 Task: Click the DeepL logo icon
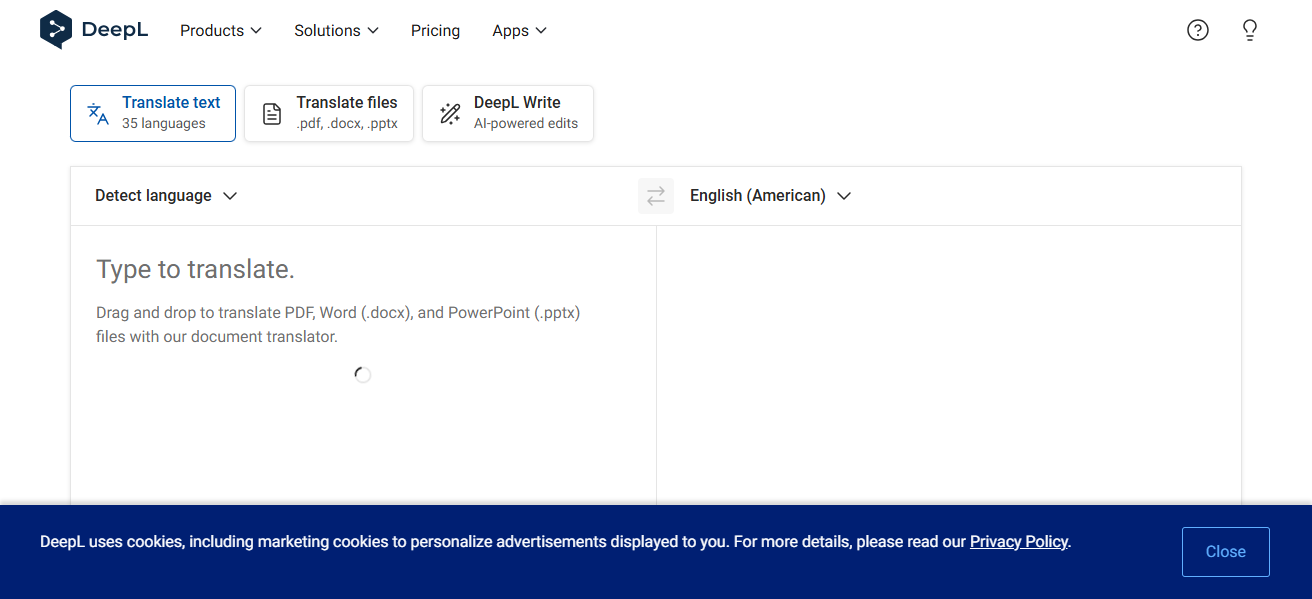pos(56,30)
